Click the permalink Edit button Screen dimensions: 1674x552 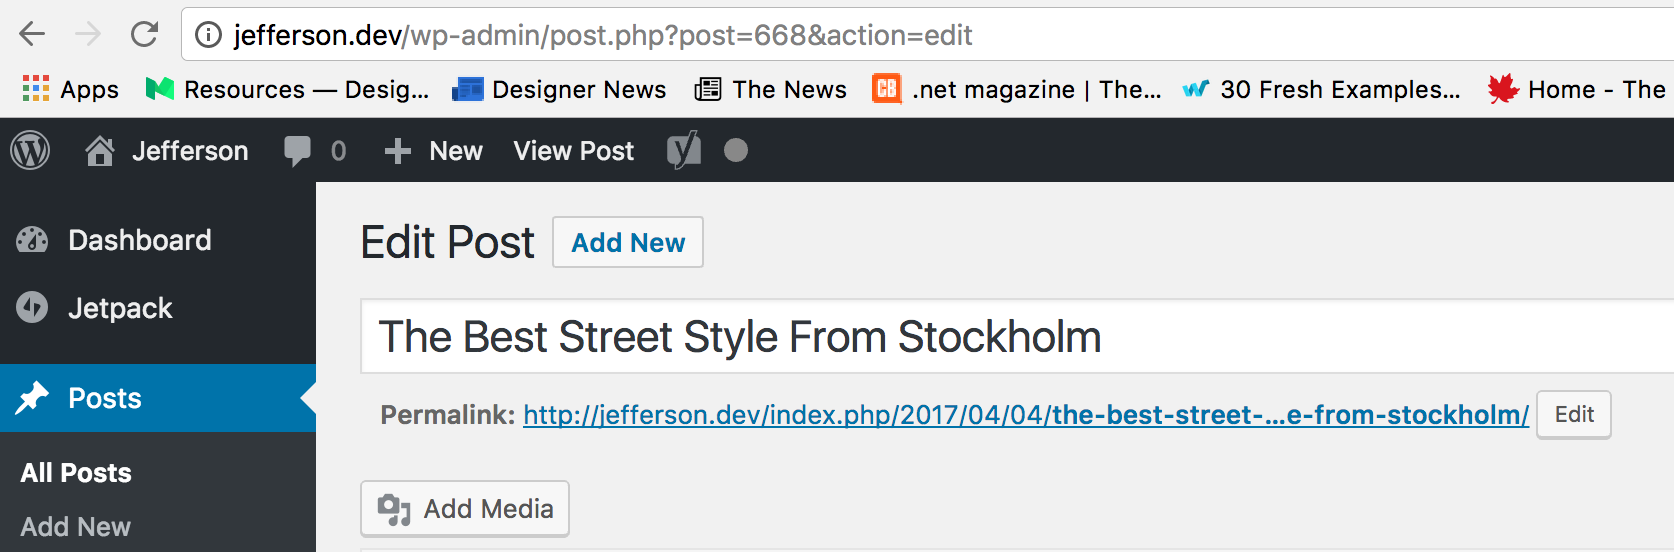[x=1574, y=414]
